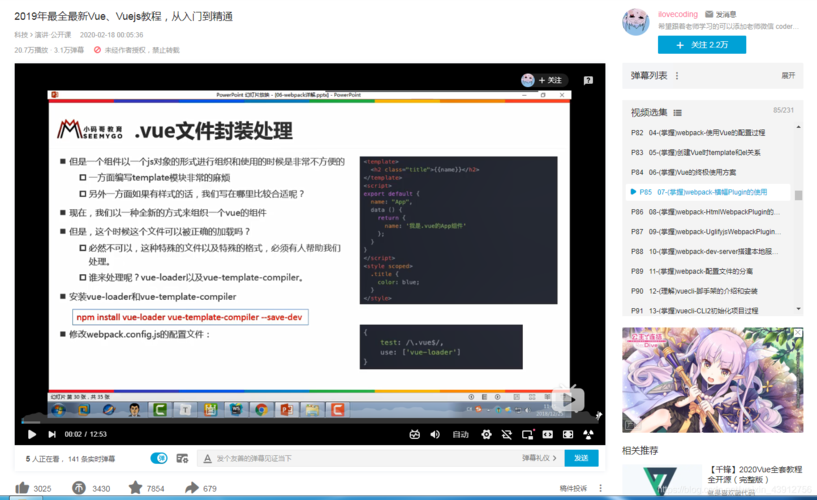Open the anime girl advertisement banner
This screenshot has height=500, width=817.
[712, 380]
